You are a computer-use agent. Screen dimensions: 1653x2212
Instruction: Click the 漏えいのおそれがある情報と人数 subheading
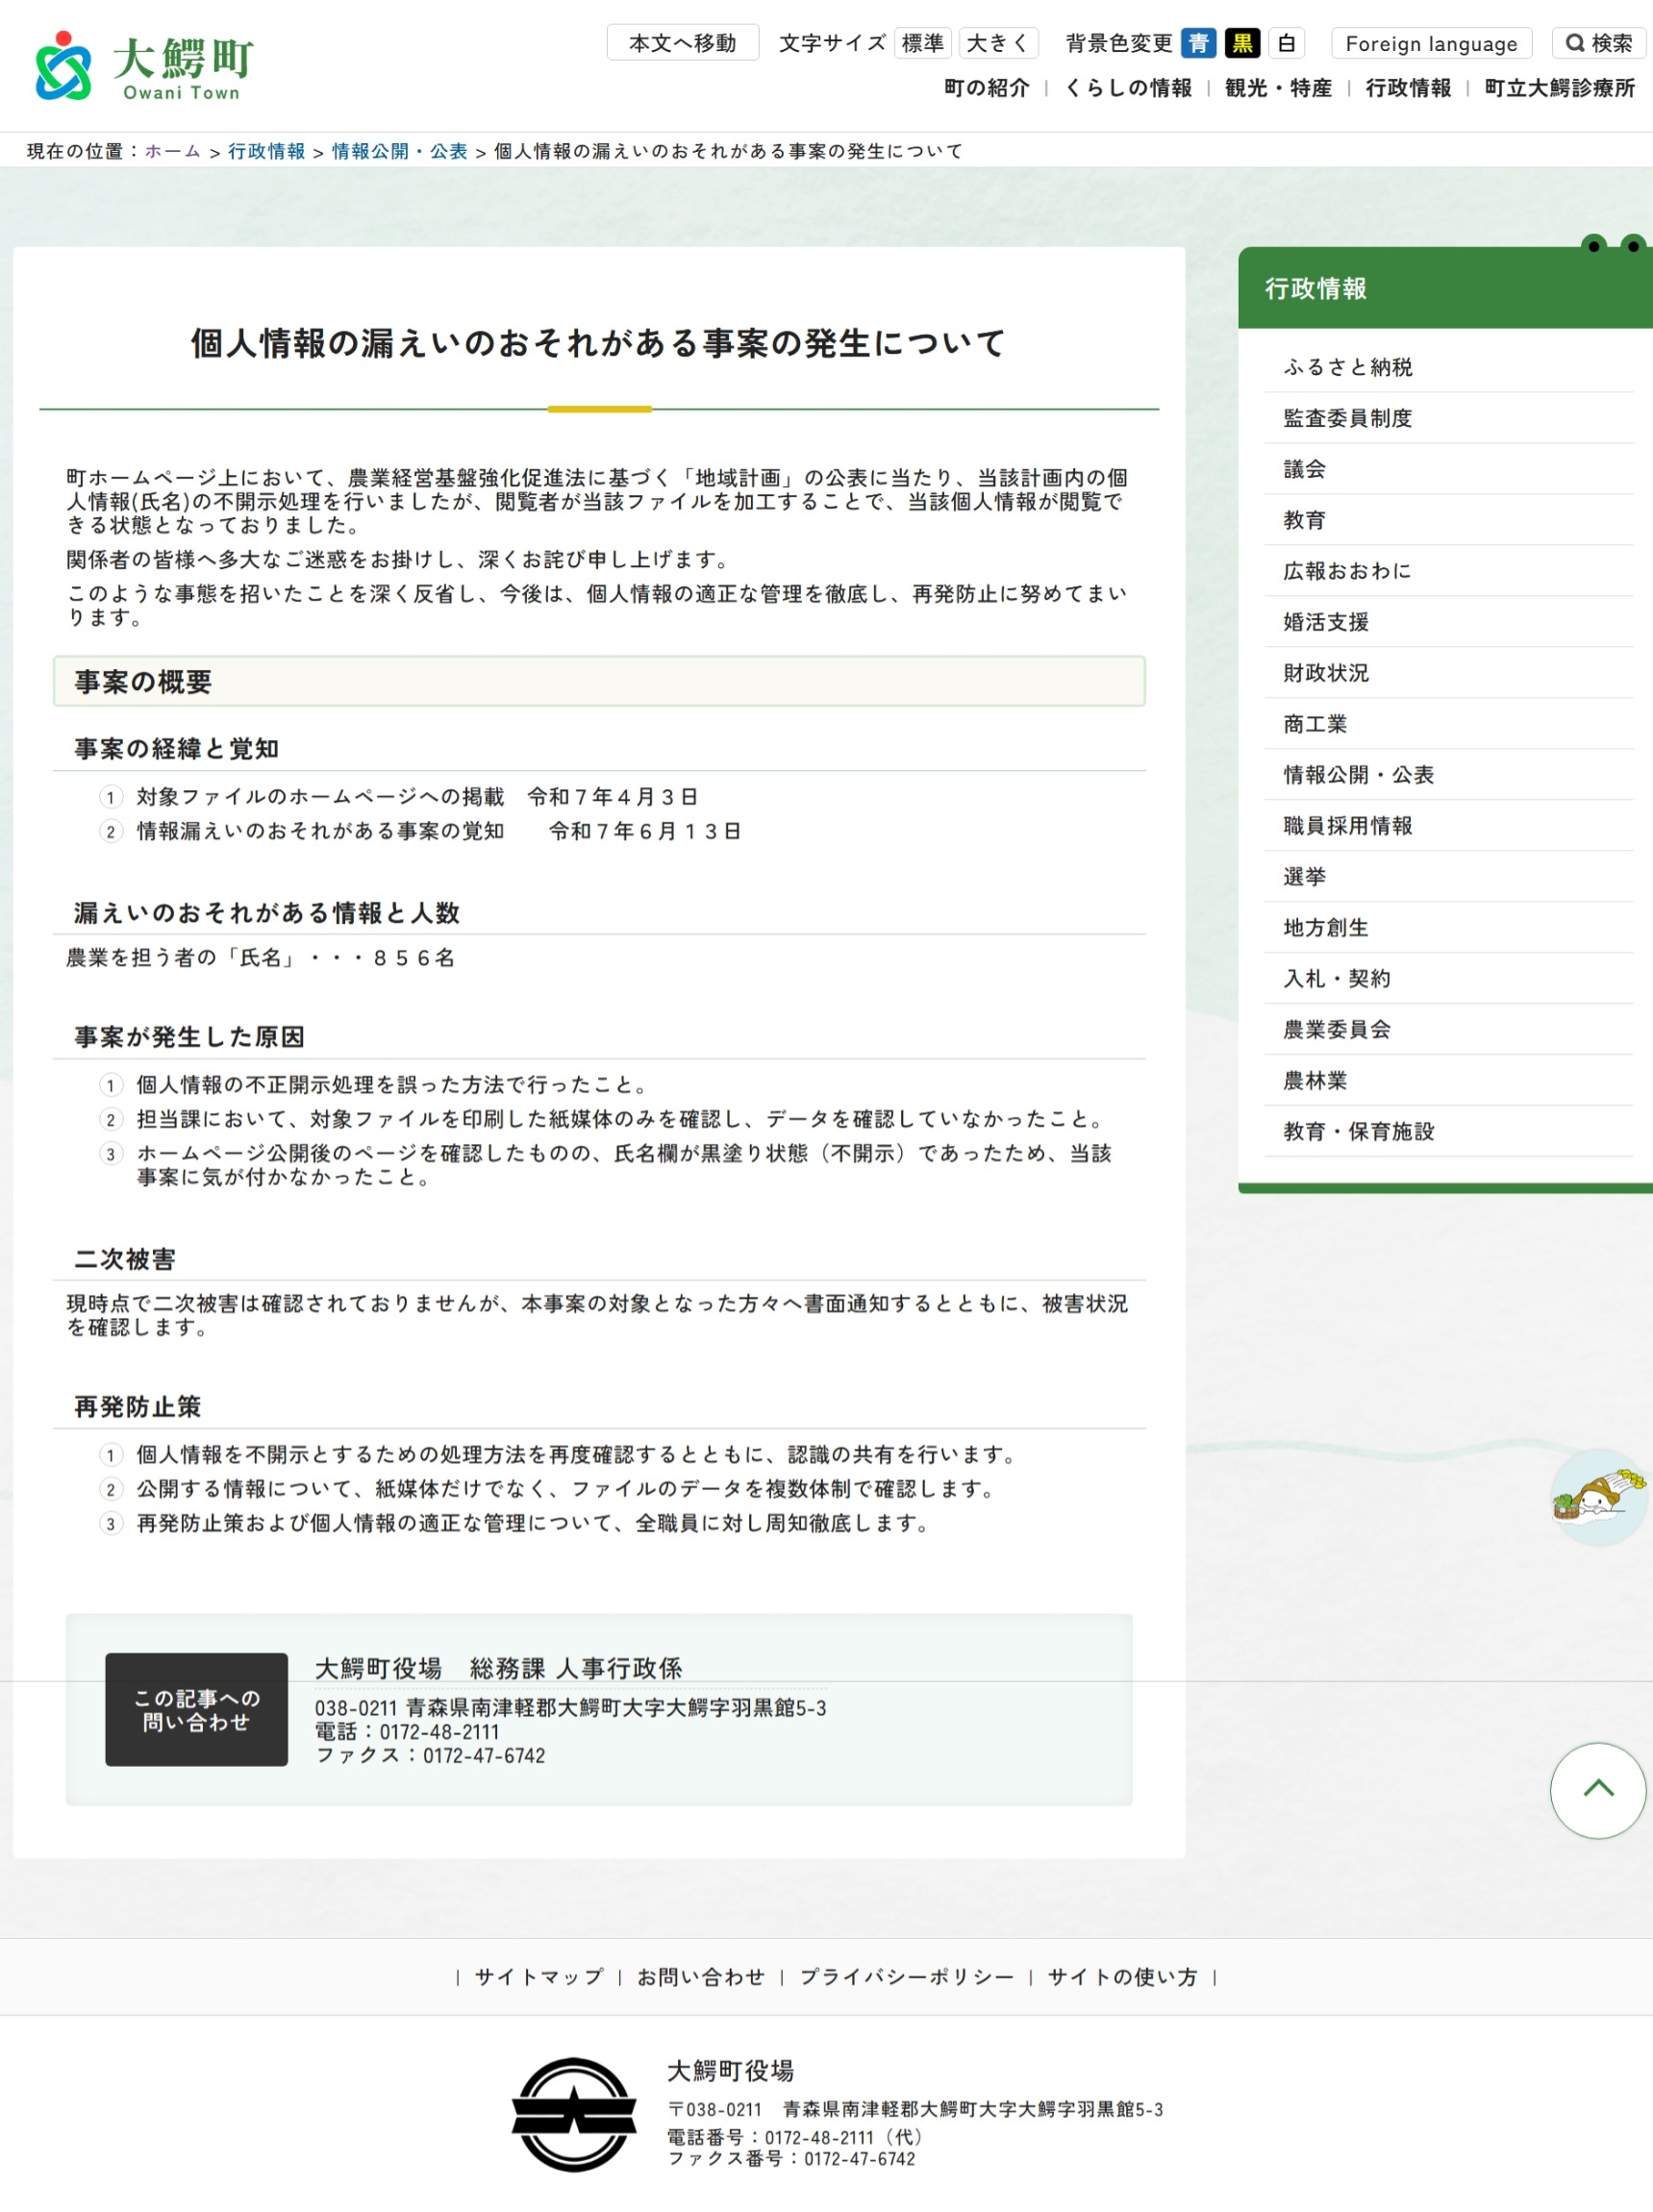click(x=267, y=913)
